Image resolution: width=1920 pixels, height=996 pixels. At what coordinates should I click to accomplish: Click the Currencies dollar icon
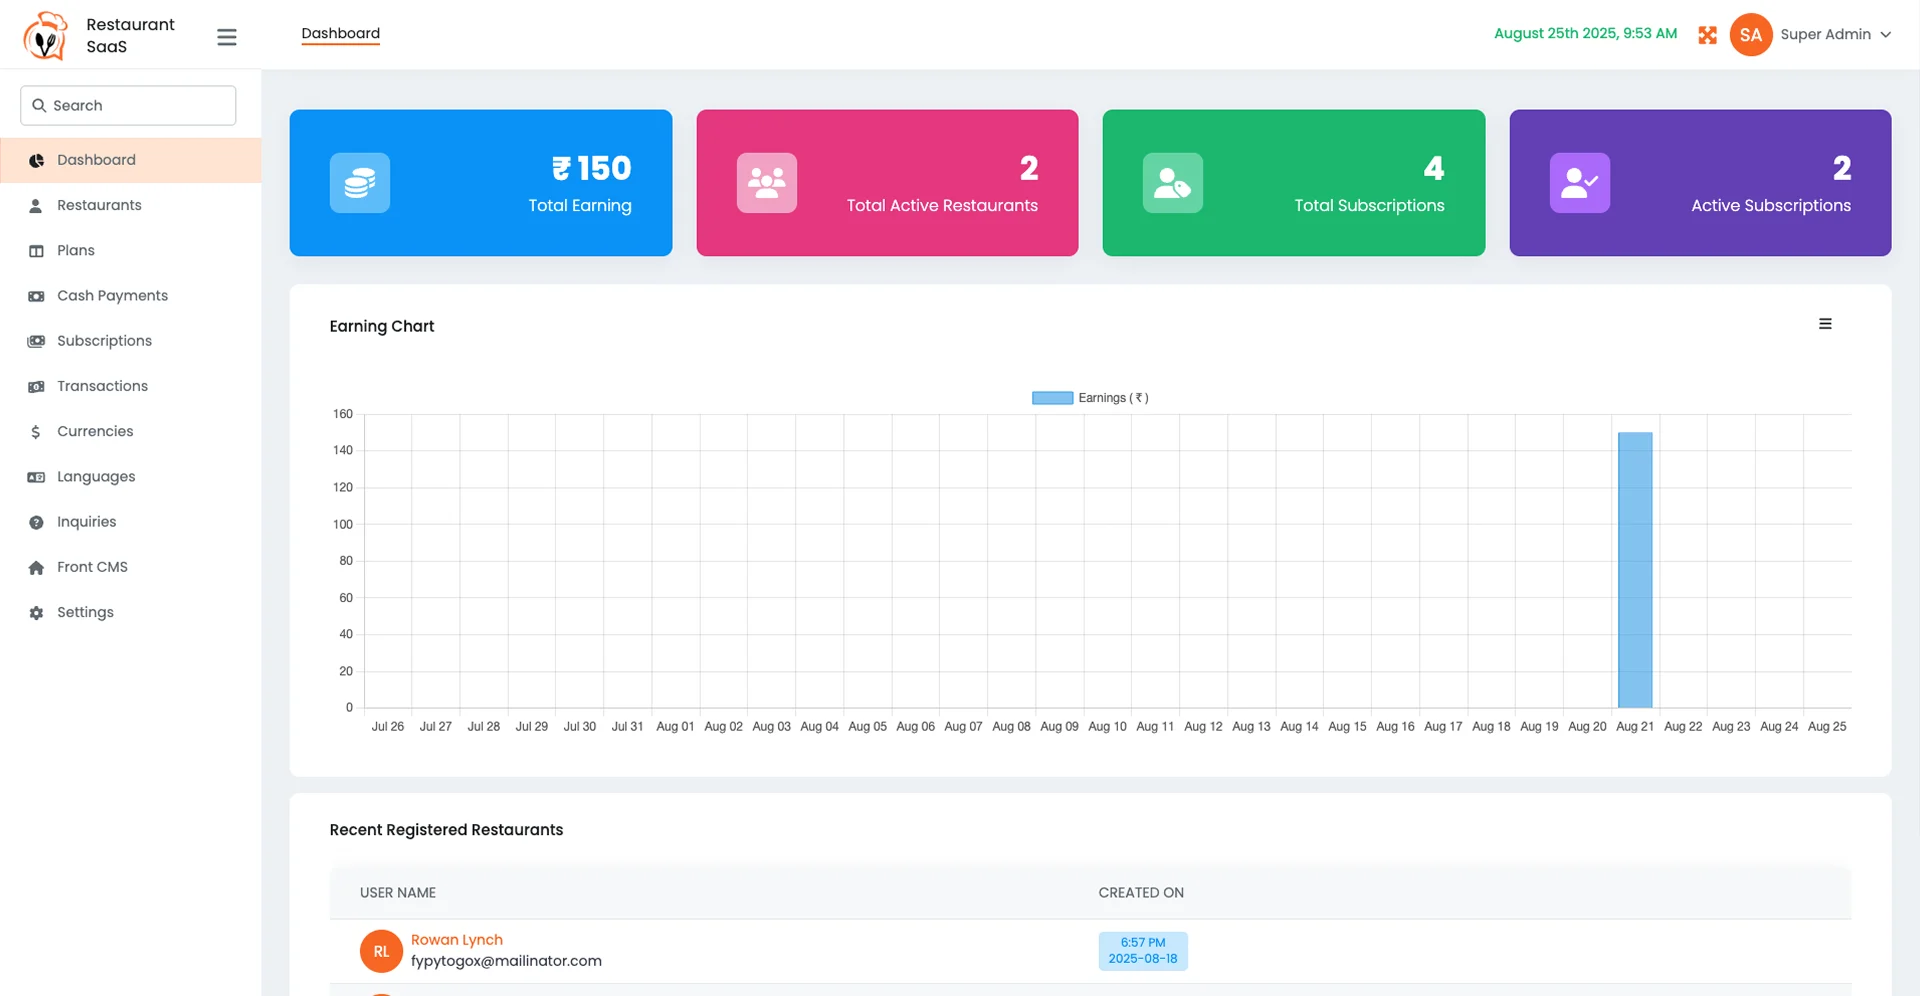pos(36,431)
